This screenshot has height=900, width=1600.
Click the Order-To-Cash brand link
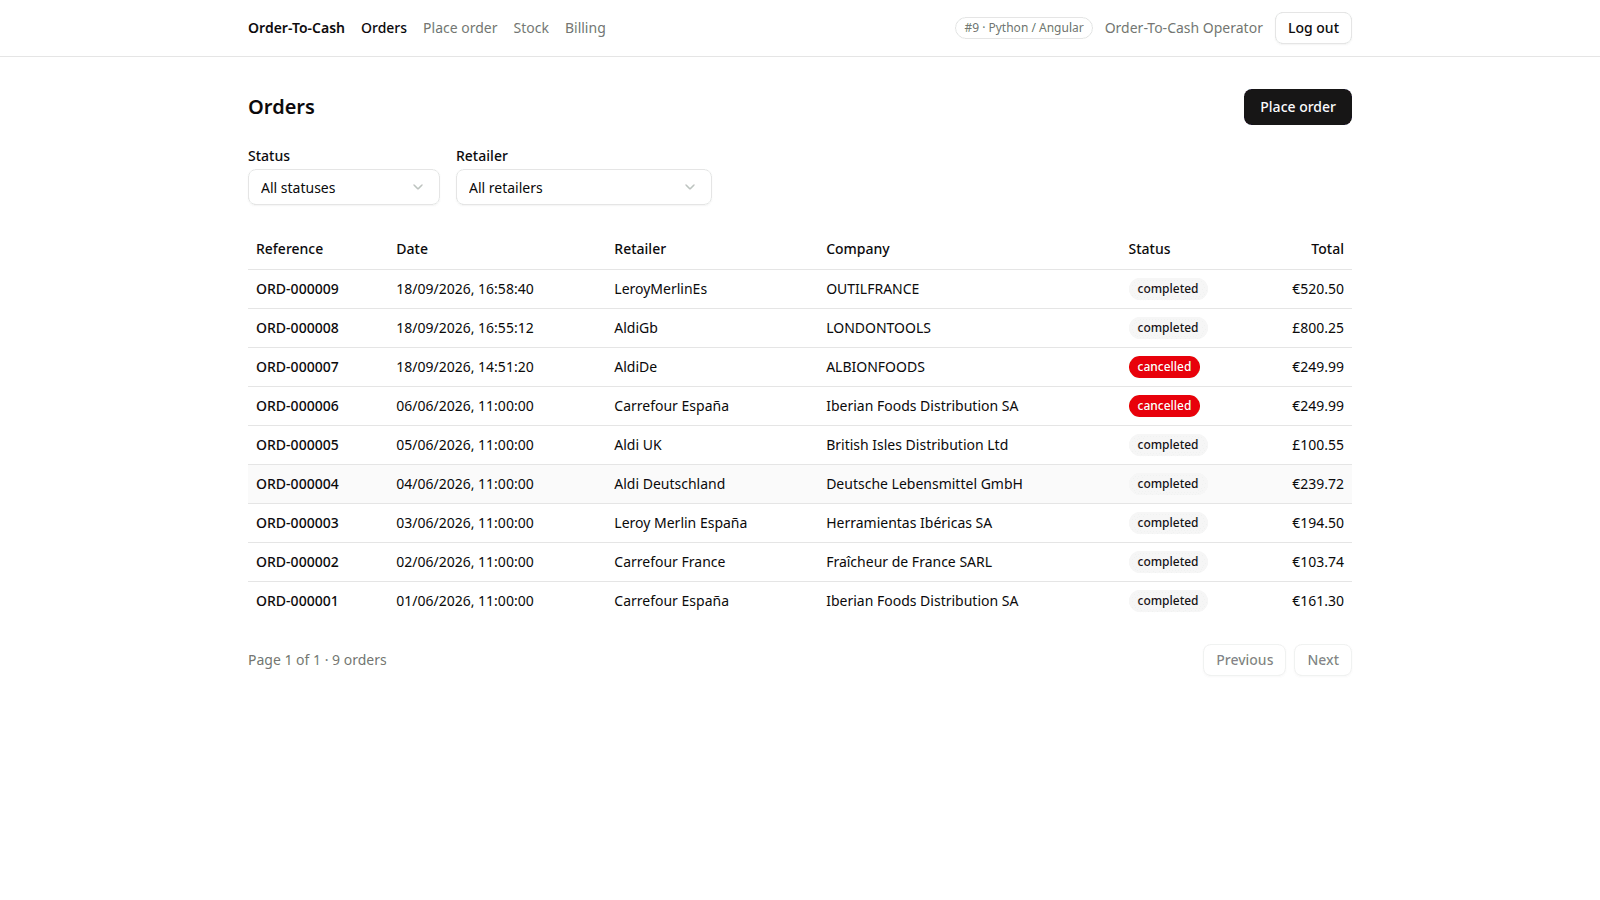[296, 28]
